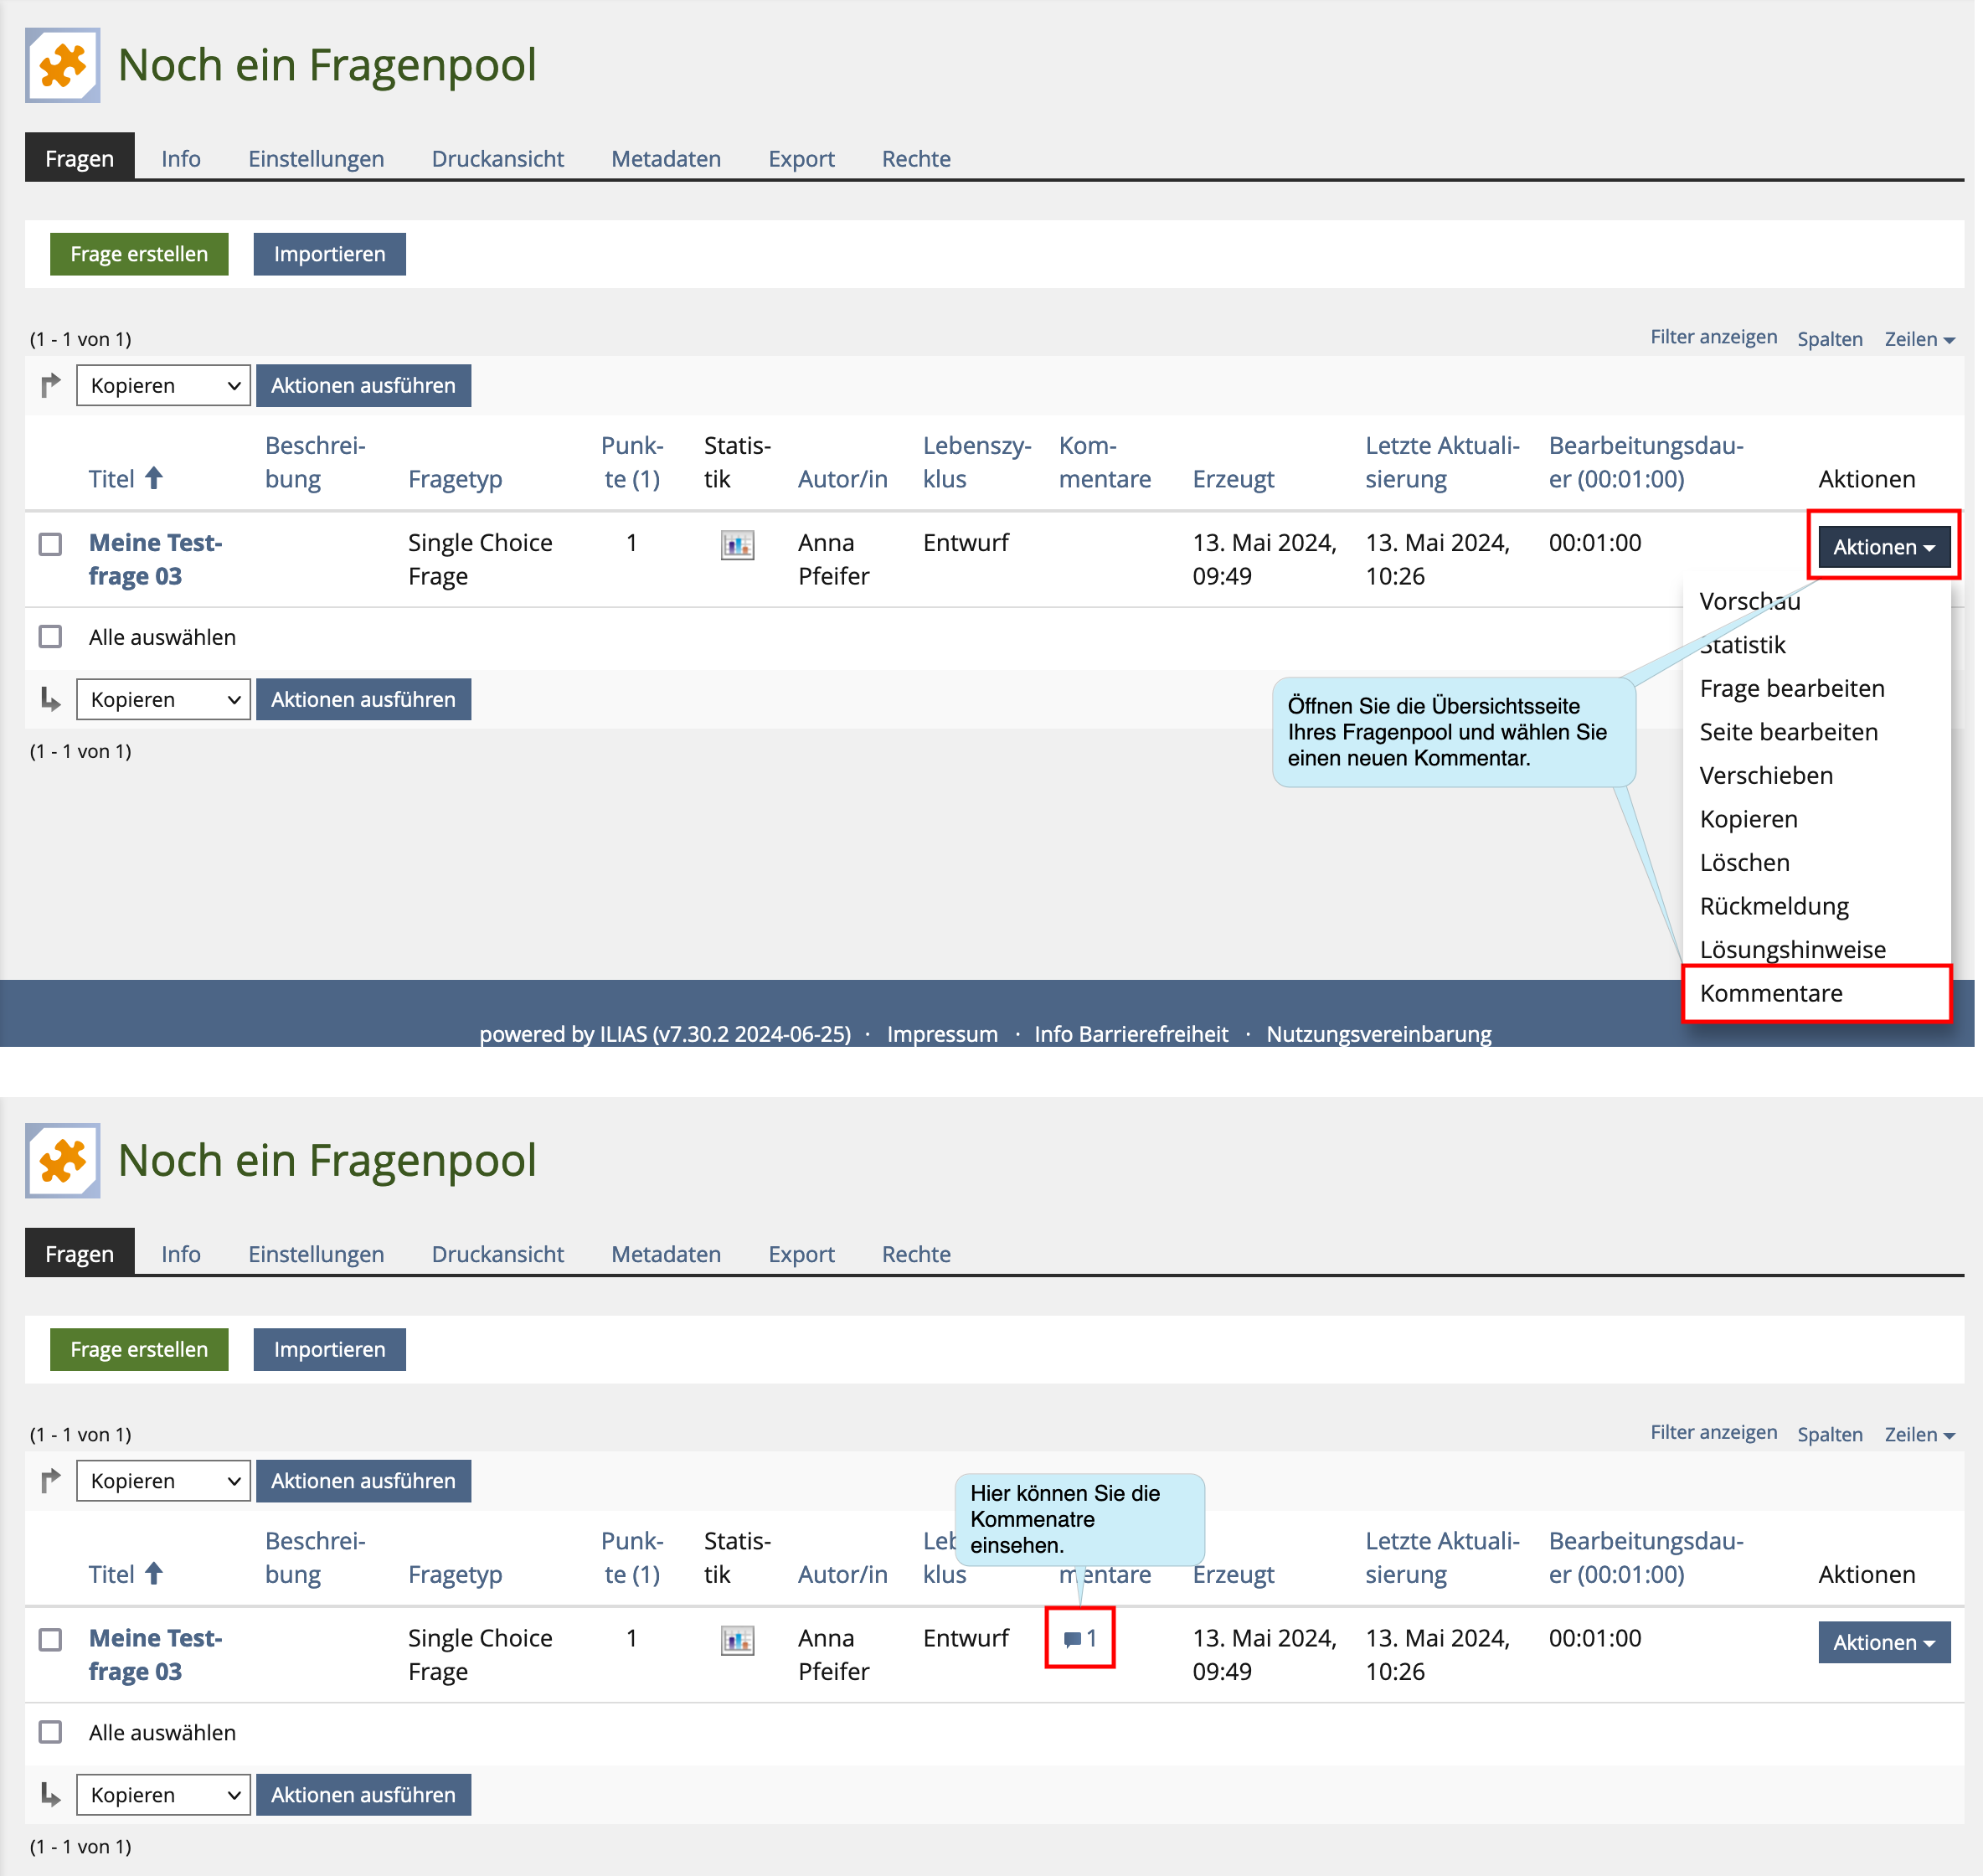1983x1876 pixels.
Task: Open the Info Barrierefreiheit footer link
Action: pyautogui.click(x=1131, y=1034)
